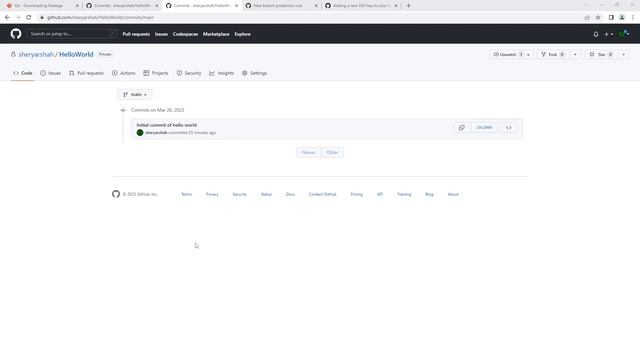
Task: Focus the Search or jump to field
Action: 72,34
